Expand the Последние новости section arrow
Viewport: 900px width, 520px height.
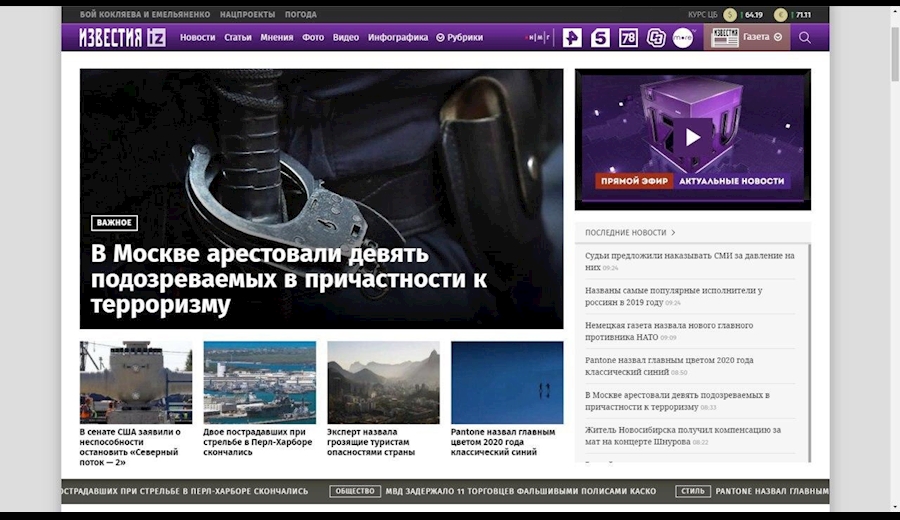673,232
